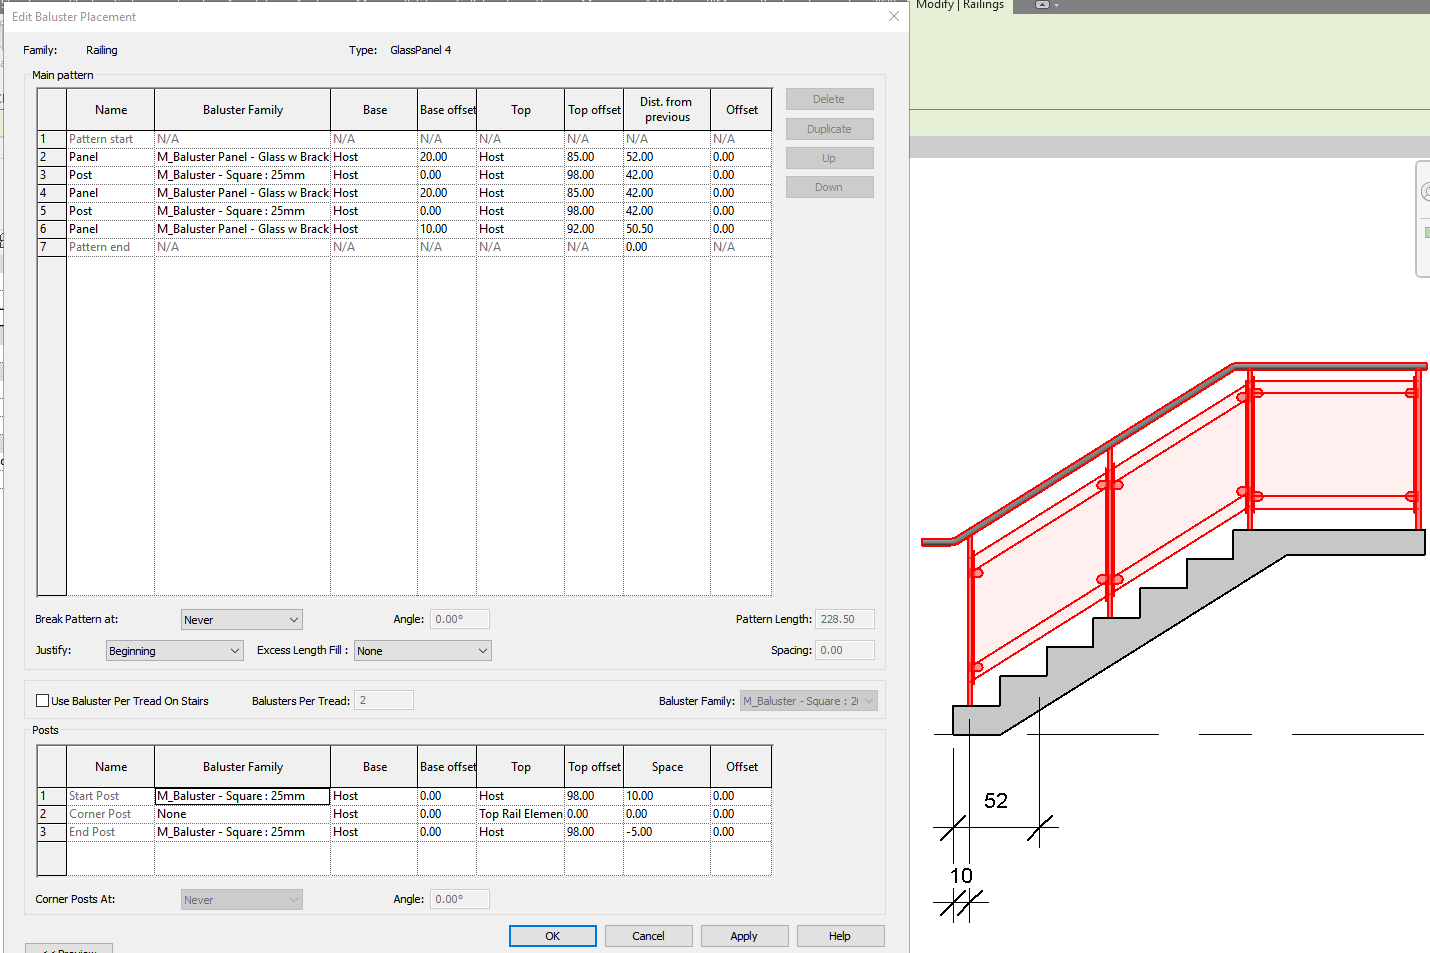
Task: Edit the Balusters Per Tread value
Action: click(384, 700)
